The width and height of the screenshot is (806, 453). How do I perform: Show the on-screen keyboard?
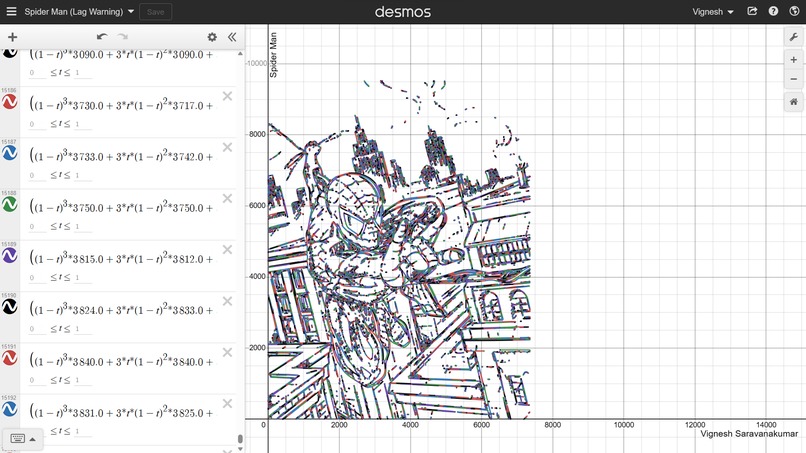pyautogui.click(x=17, y=439)
